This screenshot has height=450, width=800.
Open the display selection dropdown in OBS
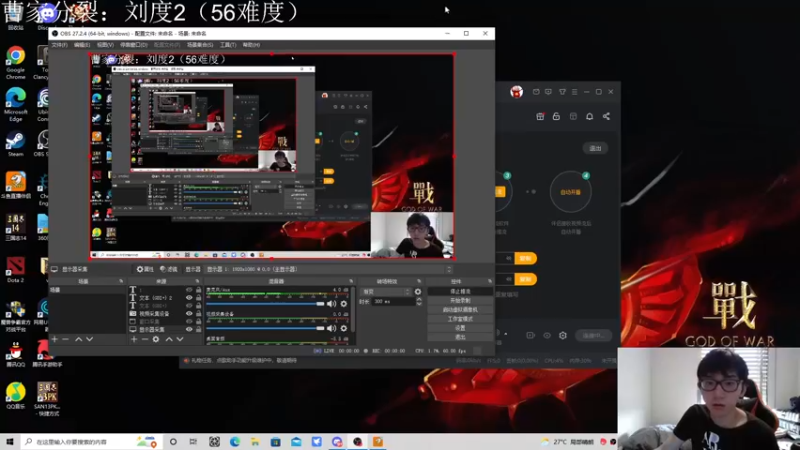[328, 269]
